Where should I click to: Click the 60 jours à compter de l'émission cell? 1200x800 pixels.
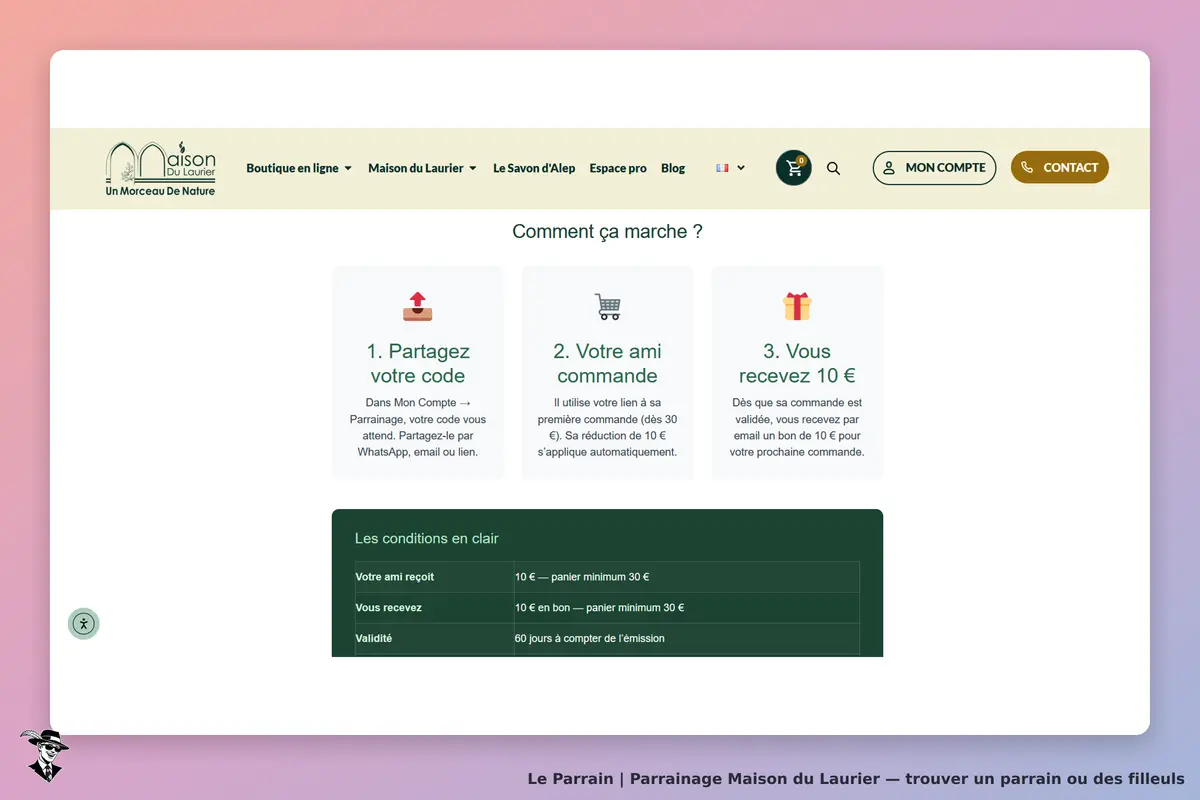687,638
